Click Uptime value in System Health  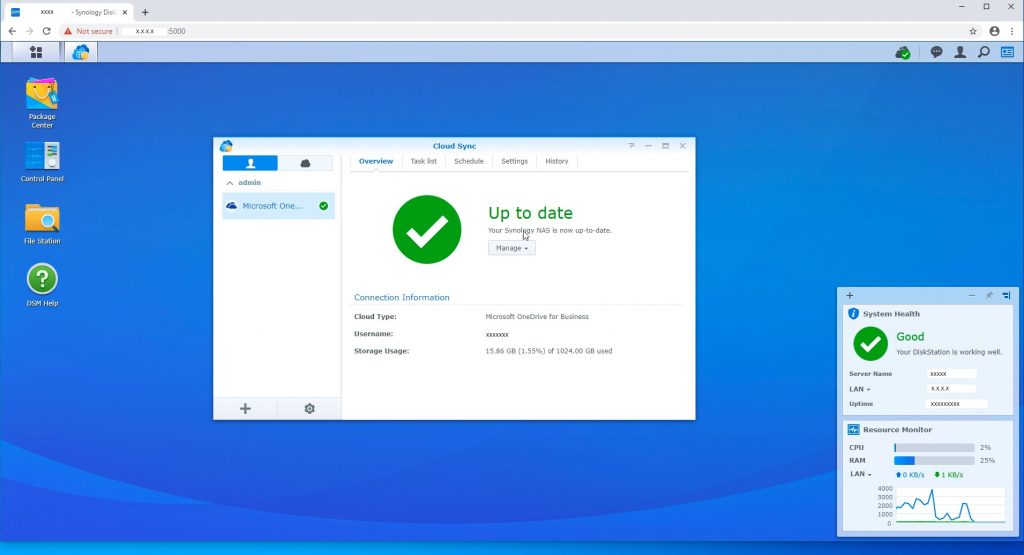956,404
